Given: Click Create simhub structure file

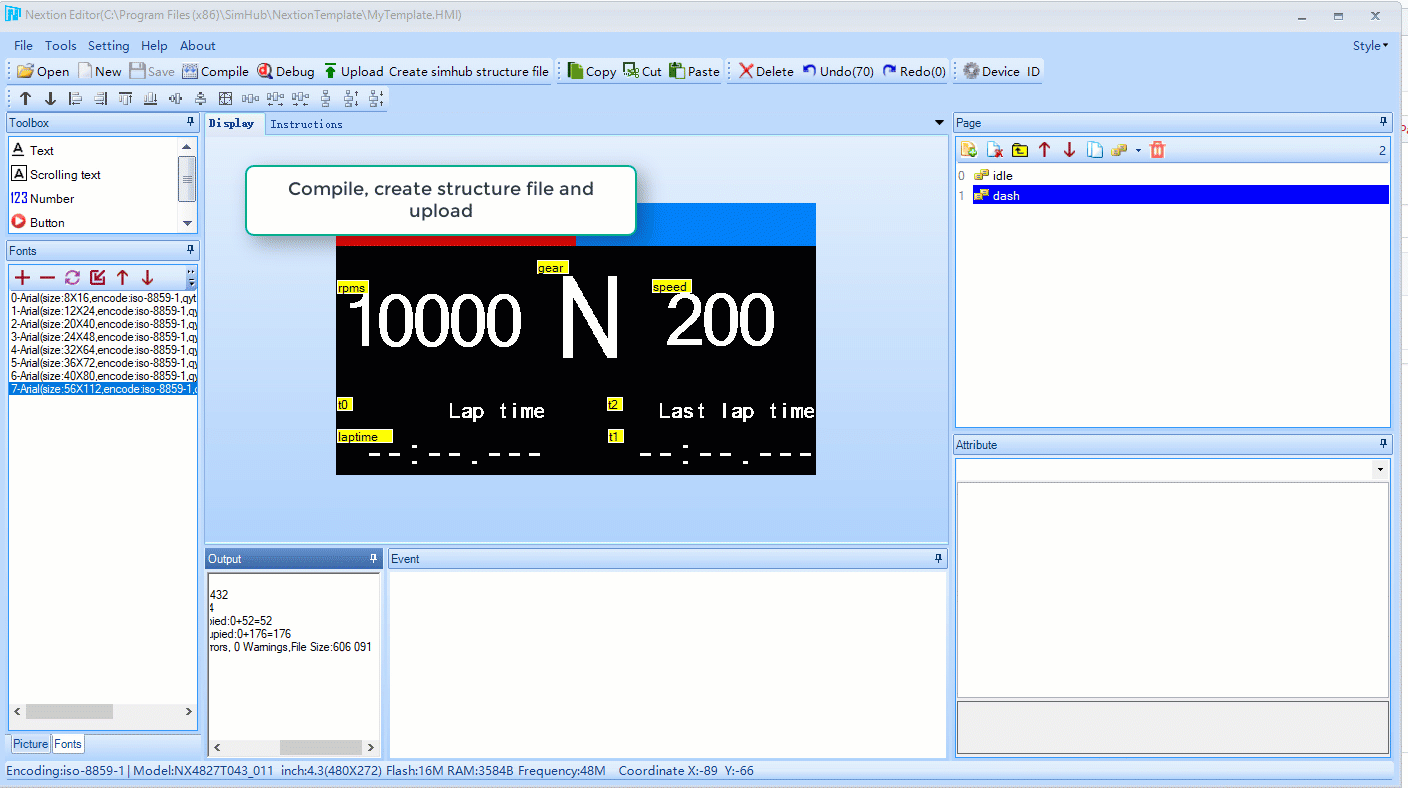Looking at the screenshot, I should point(466,71).
